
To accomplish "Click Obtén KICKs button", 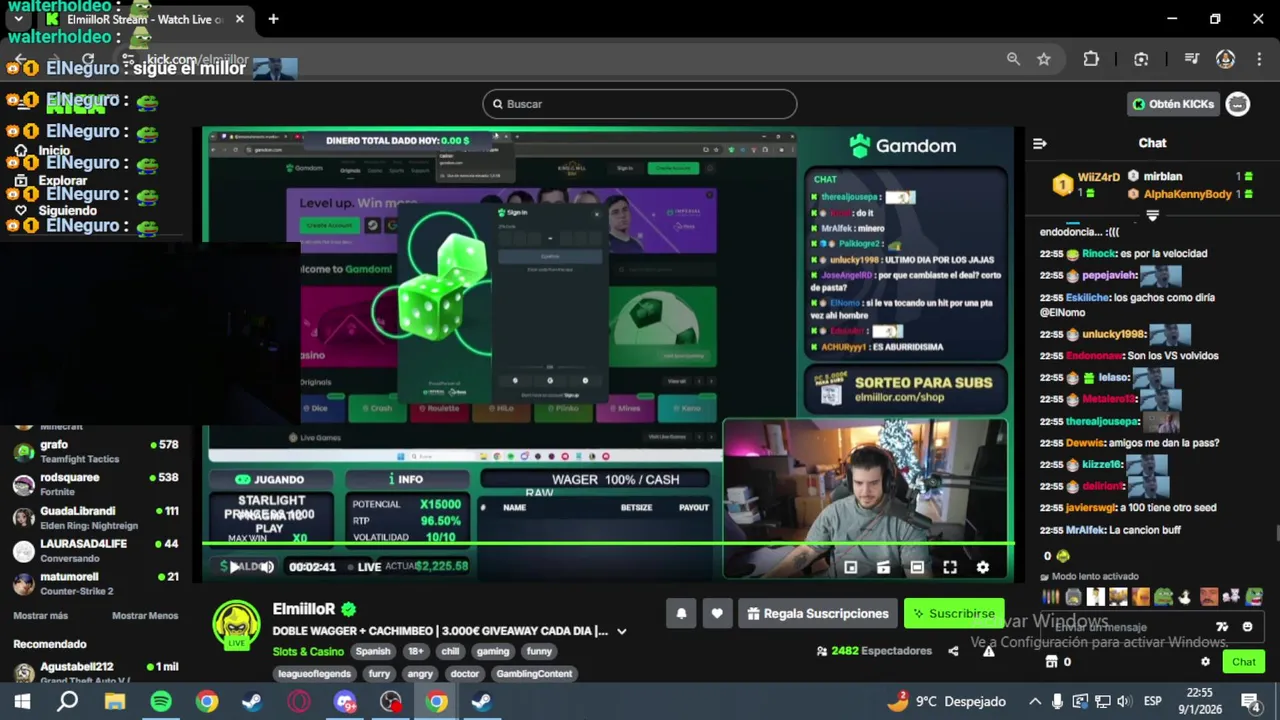I will click(x=1173, y=104).
